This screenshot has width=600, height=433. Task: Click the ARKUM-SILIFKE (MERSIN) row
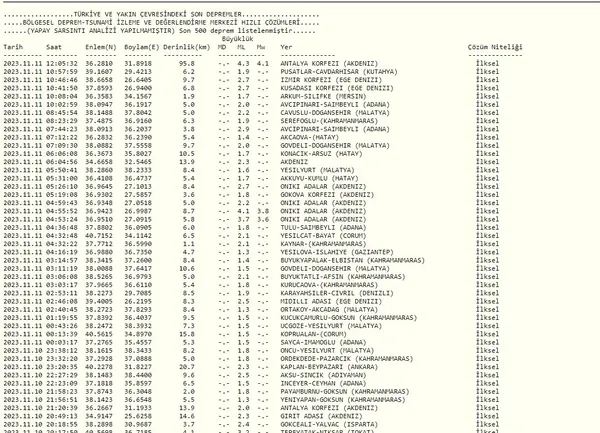[251, 96]
